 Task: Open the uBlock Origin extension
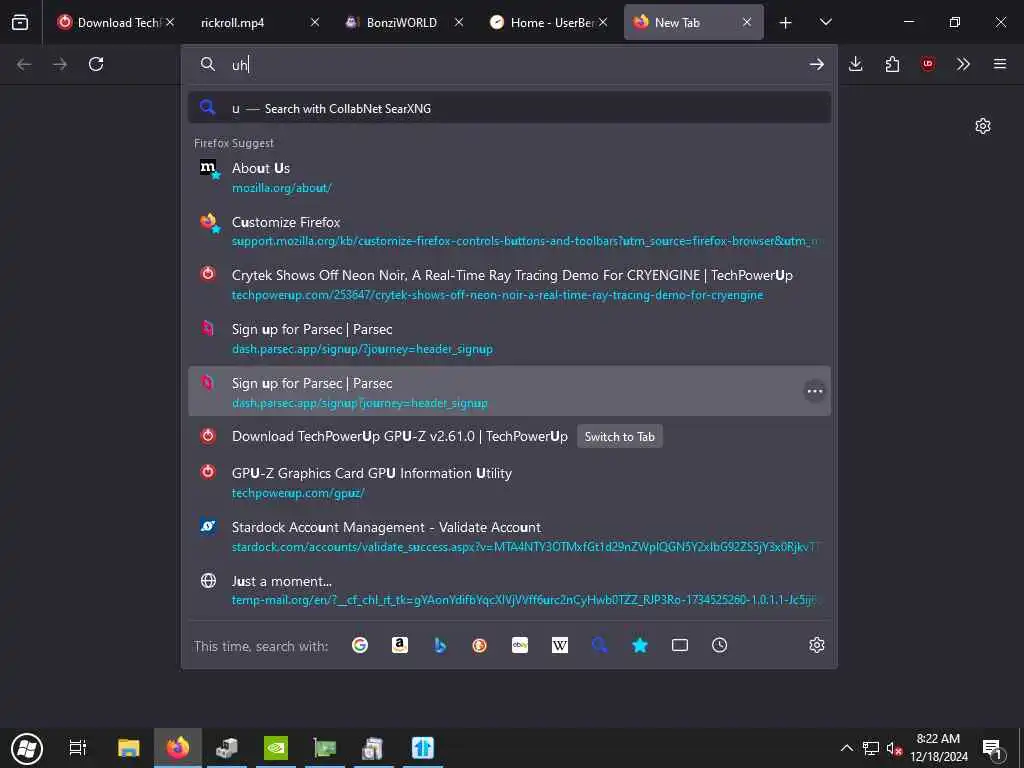pyautogui.click(x=927, y=64)
